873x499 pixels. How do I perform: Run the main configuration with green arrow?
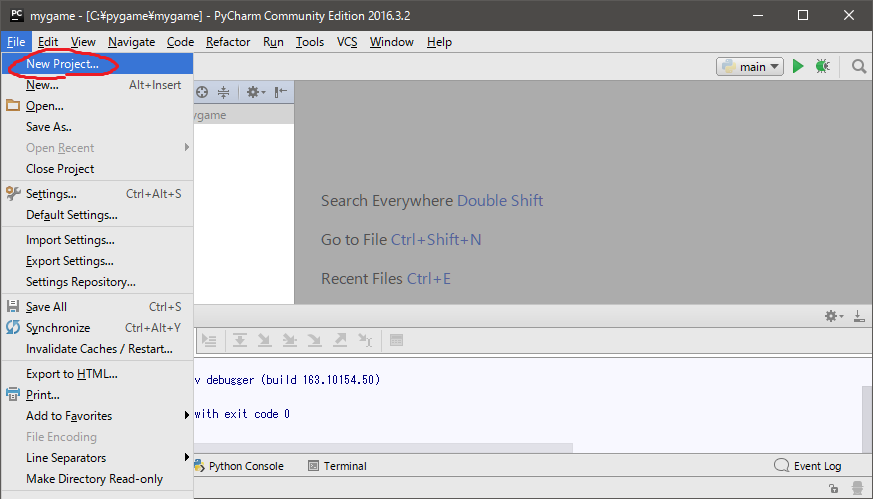pyautogui.click(x=798, y=66)
